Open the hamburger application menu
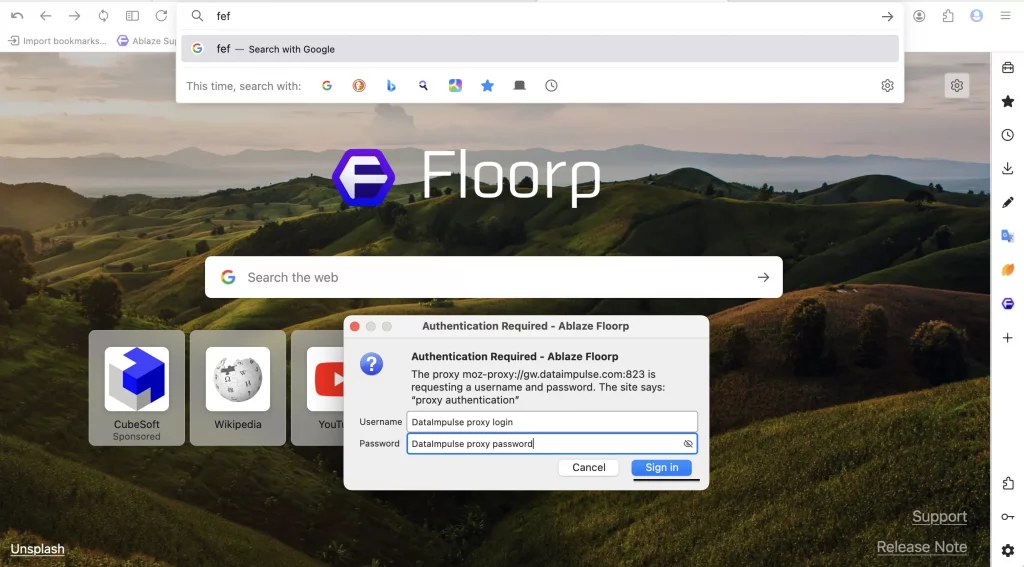 point(1005,16)
